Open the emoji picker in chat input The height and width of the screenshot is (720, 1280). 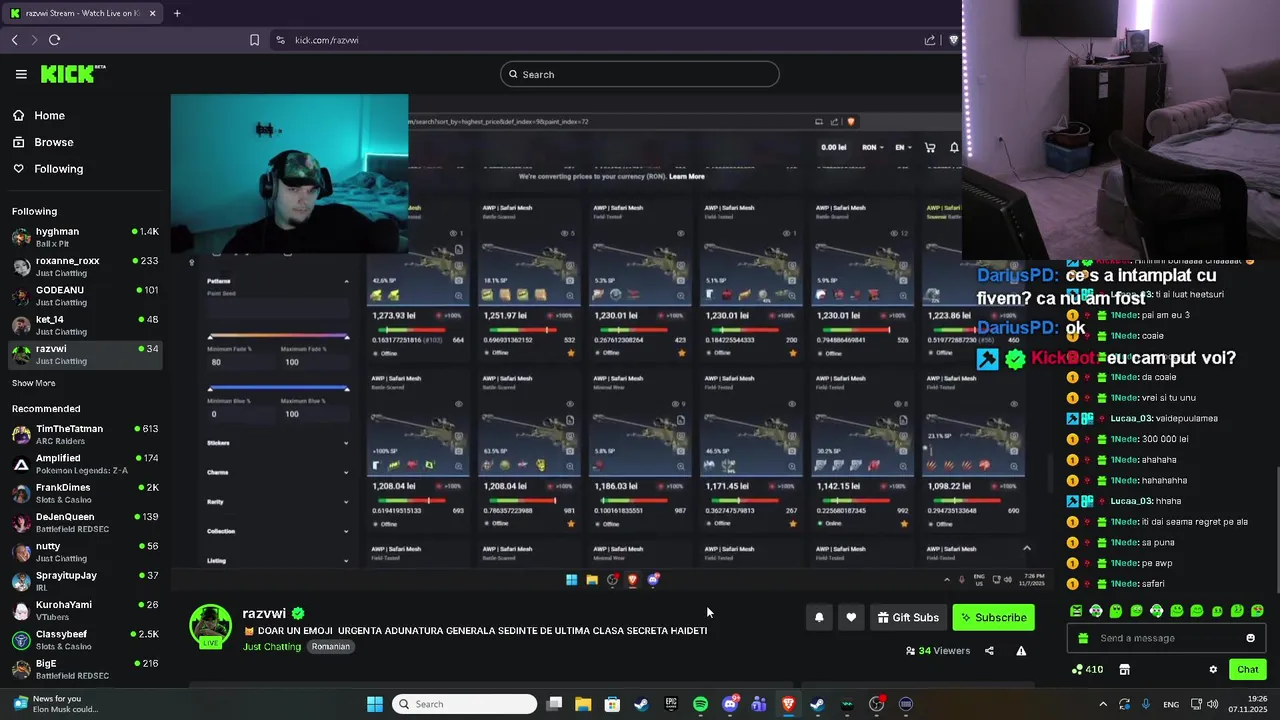[1250, 638]
